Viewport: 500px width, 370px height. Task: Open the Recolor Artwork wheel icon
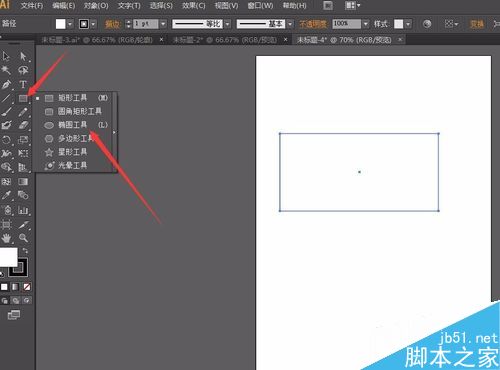[427, 24]
